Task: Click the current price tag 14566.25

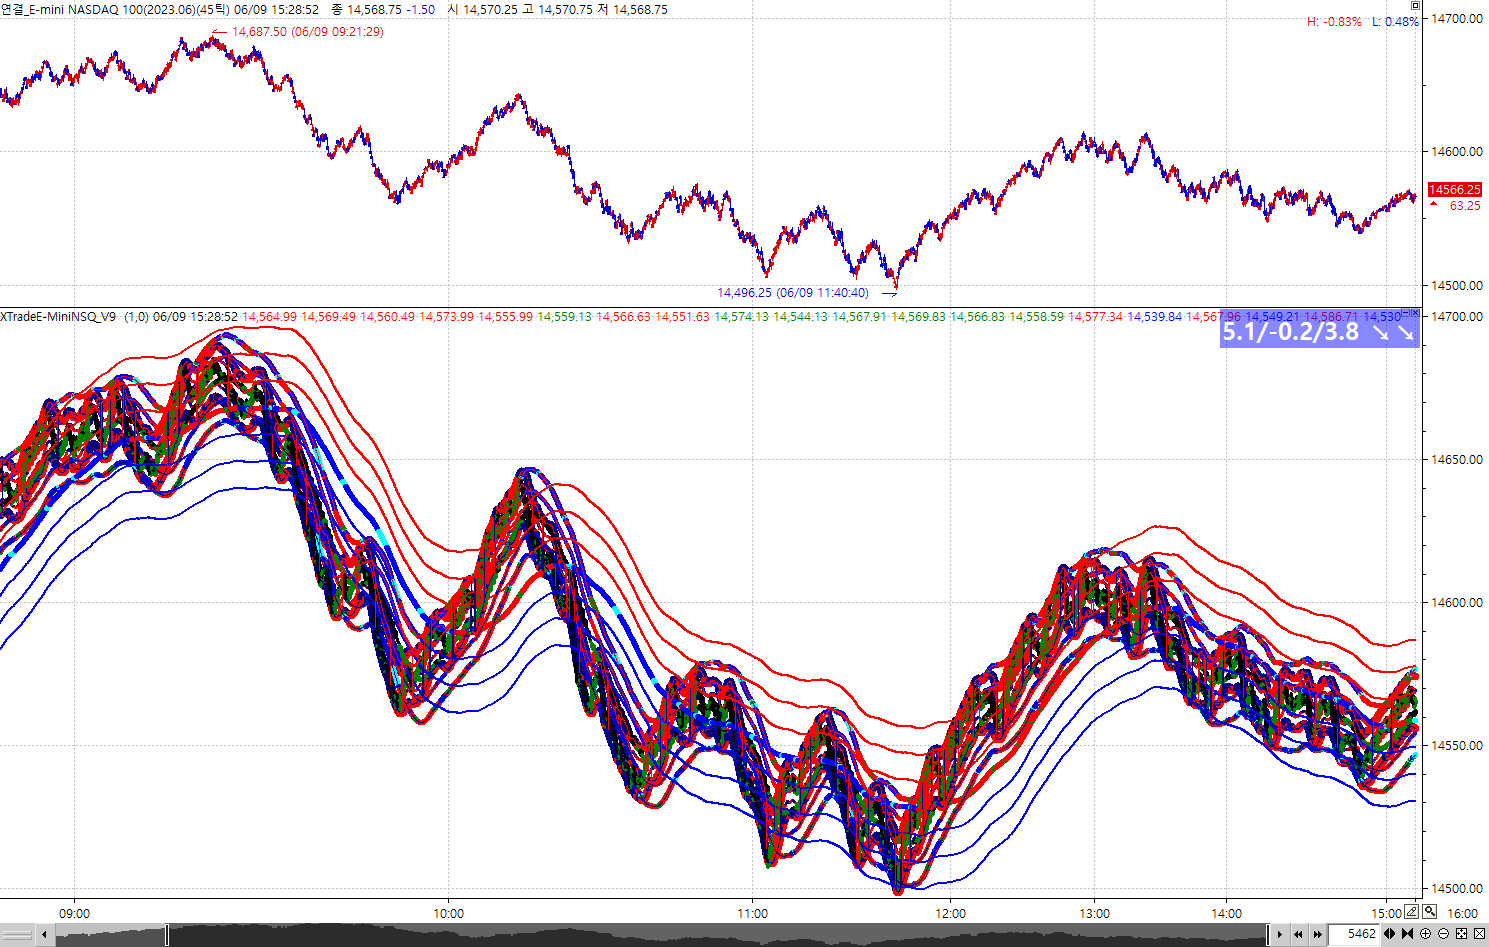Action: pyautogui.click(x=1454, y=190)
